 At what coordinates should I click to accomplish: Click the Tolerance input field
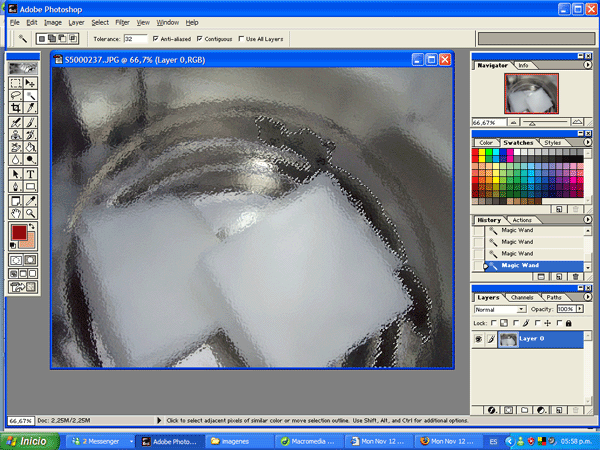coord(135,39)
